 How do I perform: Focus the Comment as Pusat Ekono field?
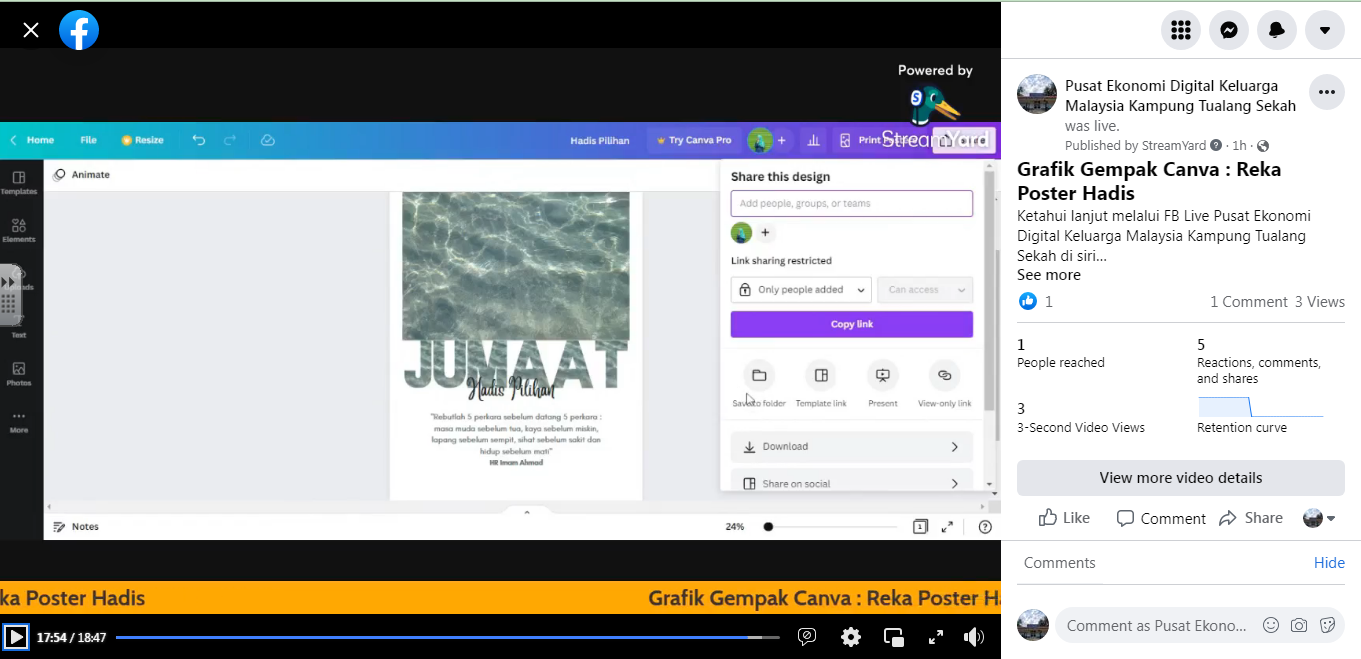(1157, 625)
